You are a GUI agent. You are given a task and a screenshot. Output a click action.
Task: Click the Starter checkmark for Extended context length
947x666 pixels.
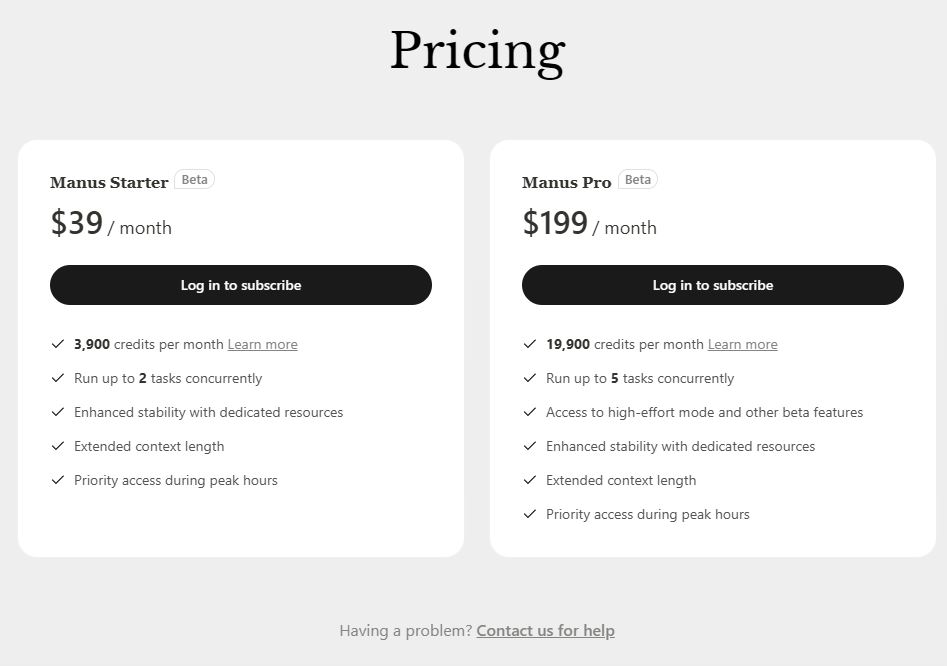[x=58, y=446]
